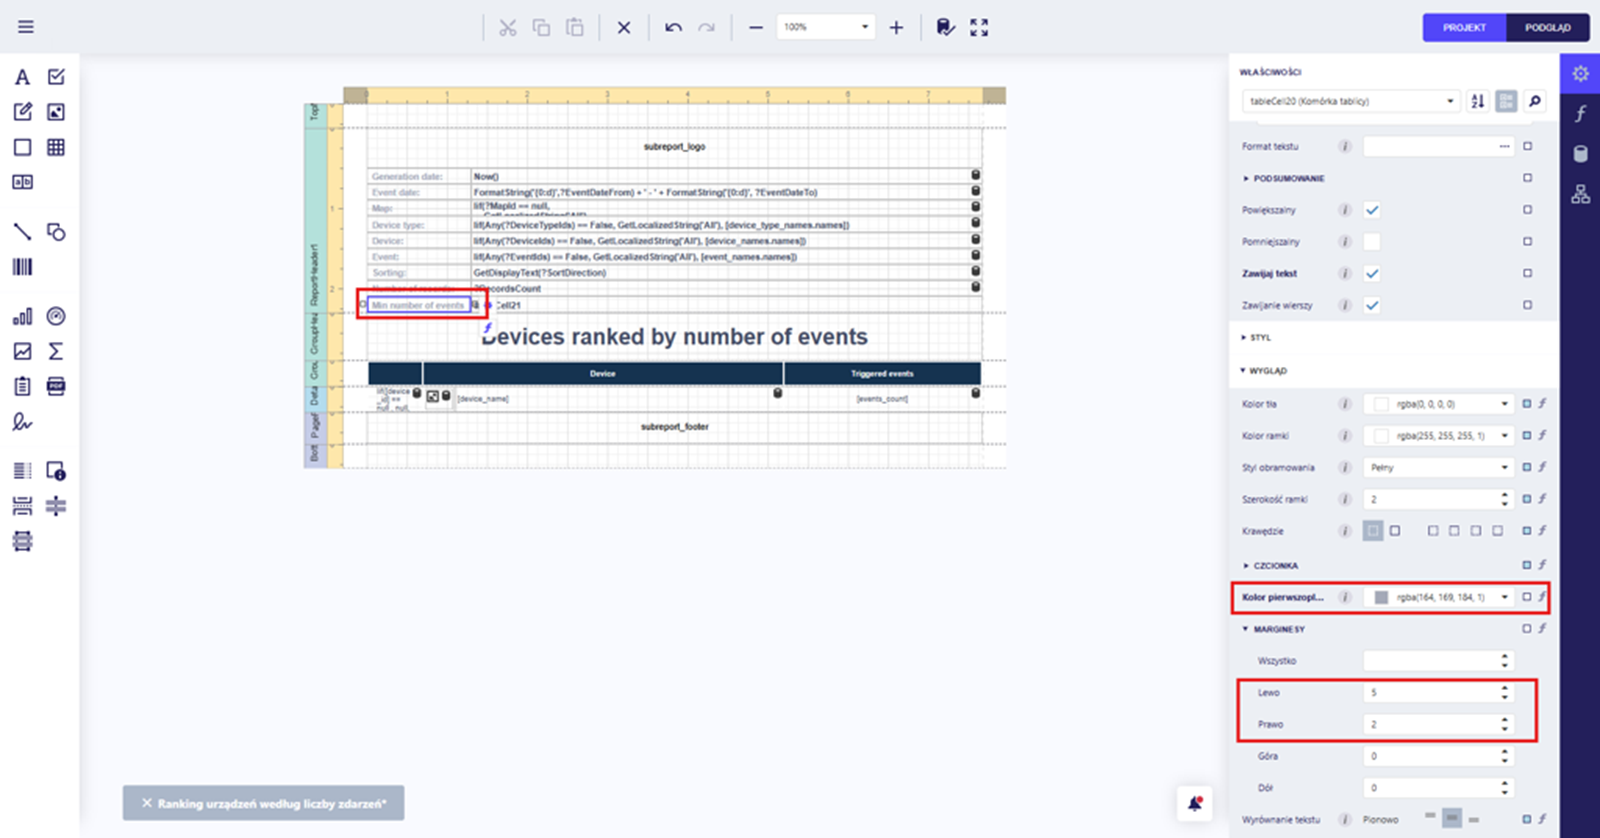Select the Barcode control in toolbox
Image resolution: width=1600 pixels, height=838 pixels.
pos(22,267)
